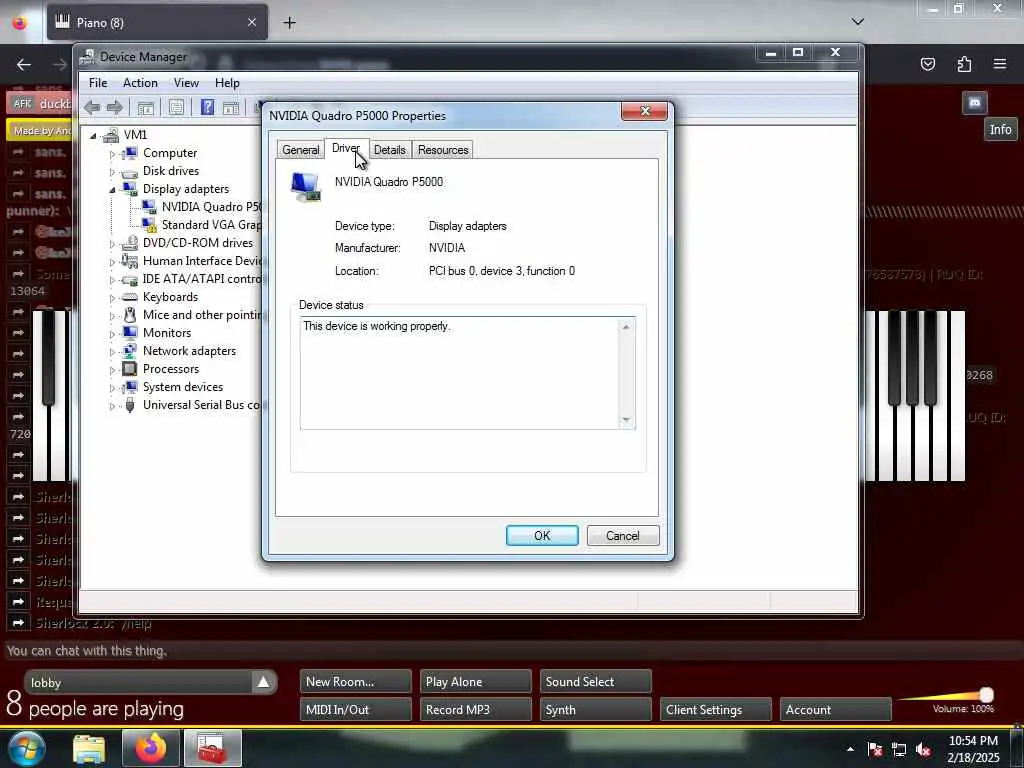This screenshot has height=768, width=1024.
Task: Click the New Room... button
Action: pyautogui.click(x=356, y=682)
